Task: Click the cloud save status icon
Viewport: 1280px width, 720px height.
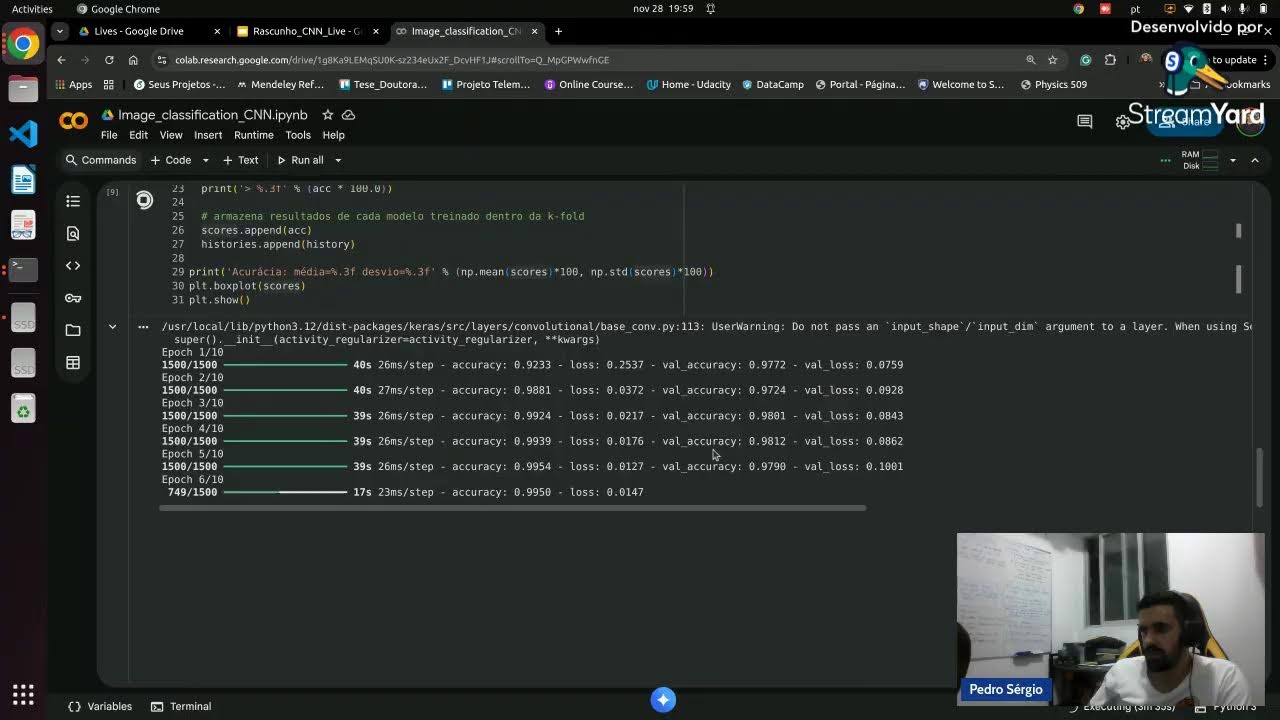Action: pyautogui.click(x=348, y=115)
